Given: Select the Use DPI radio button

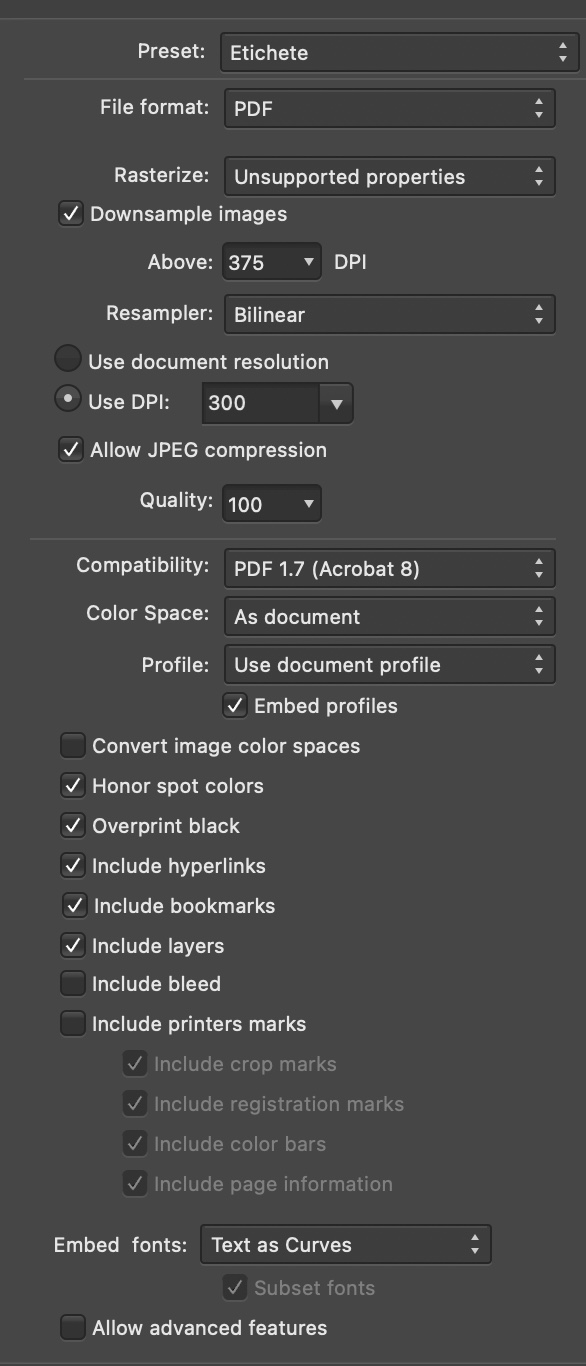Looking at the screenshot, I should [x=68, y=399].
